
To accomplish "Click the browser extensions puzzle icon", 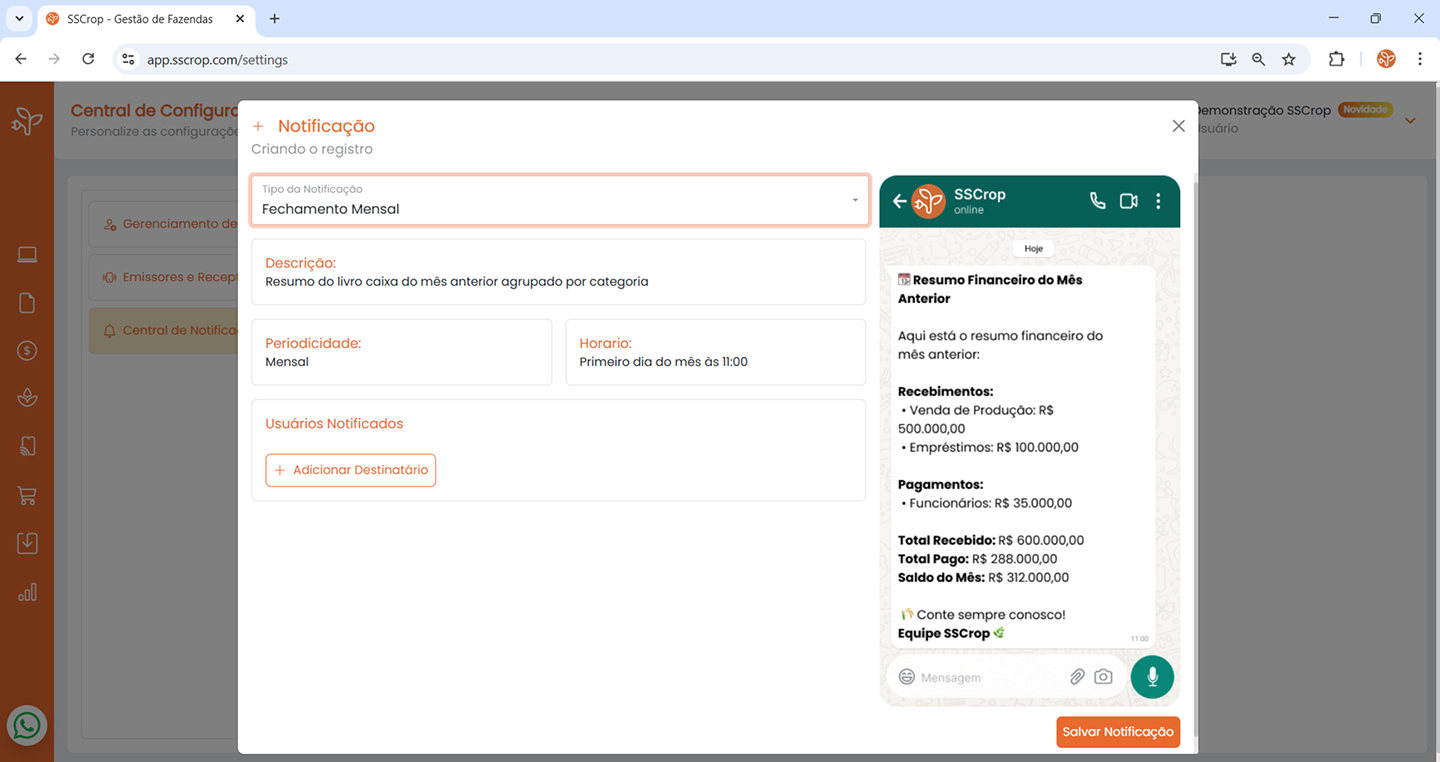I will [1336, 59].
